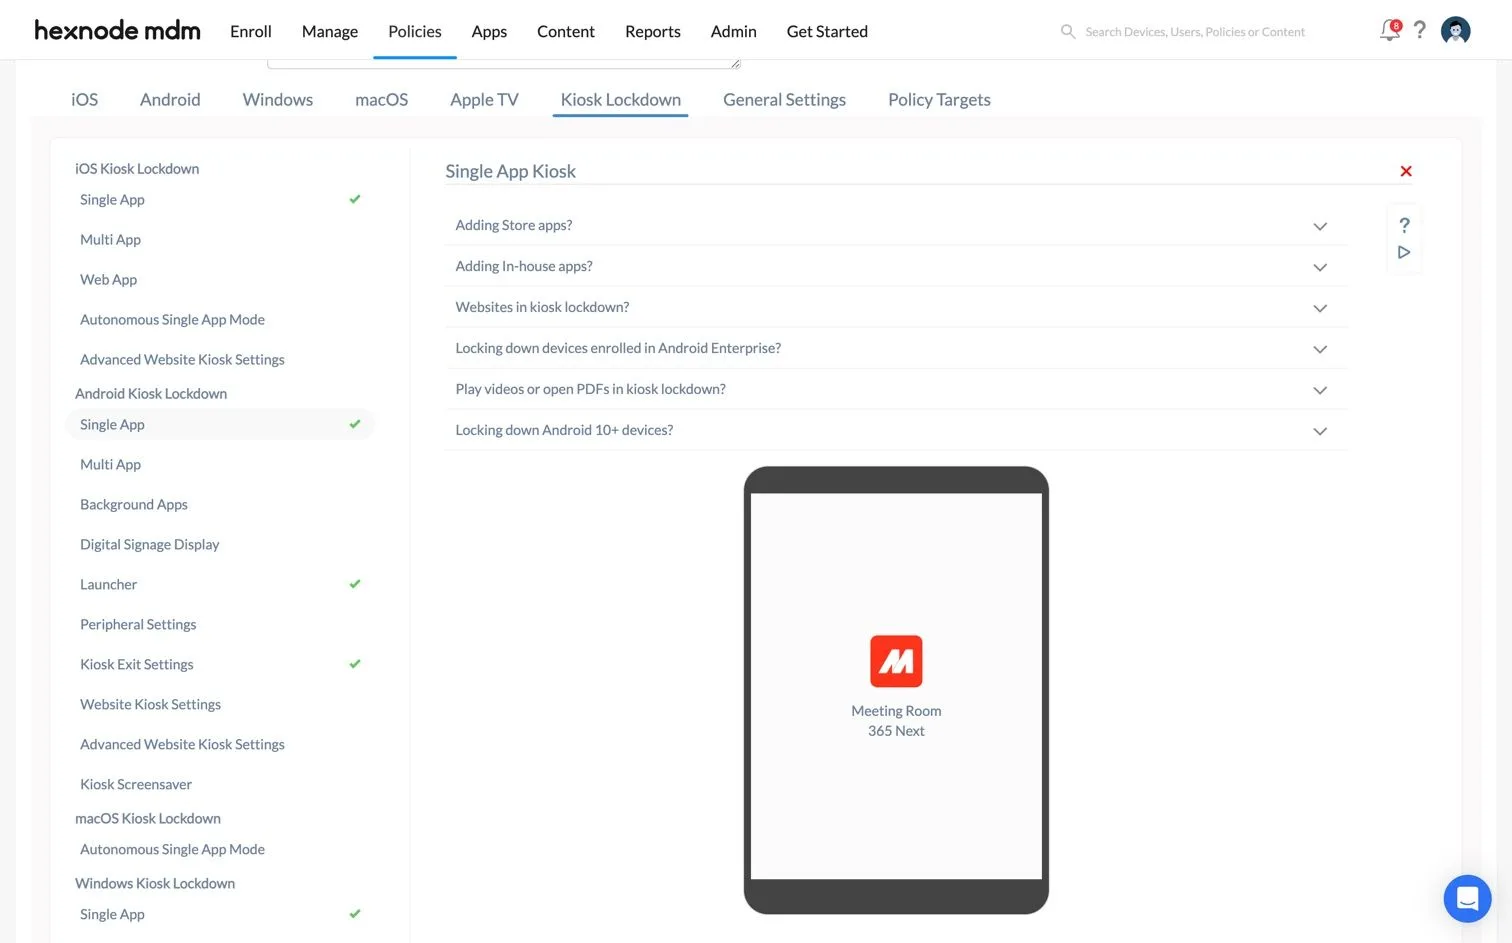Expand 'Websites in kiosk lockdown?' section
The image size is (1512, 943).
[896, 307]
